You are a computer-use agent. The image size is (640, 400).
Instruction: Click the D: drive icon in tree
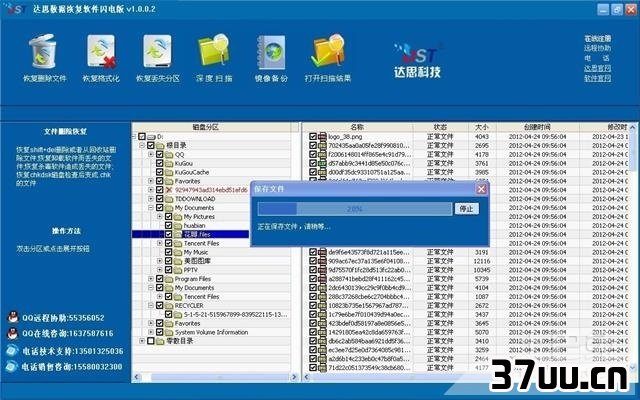pos(151,137)
